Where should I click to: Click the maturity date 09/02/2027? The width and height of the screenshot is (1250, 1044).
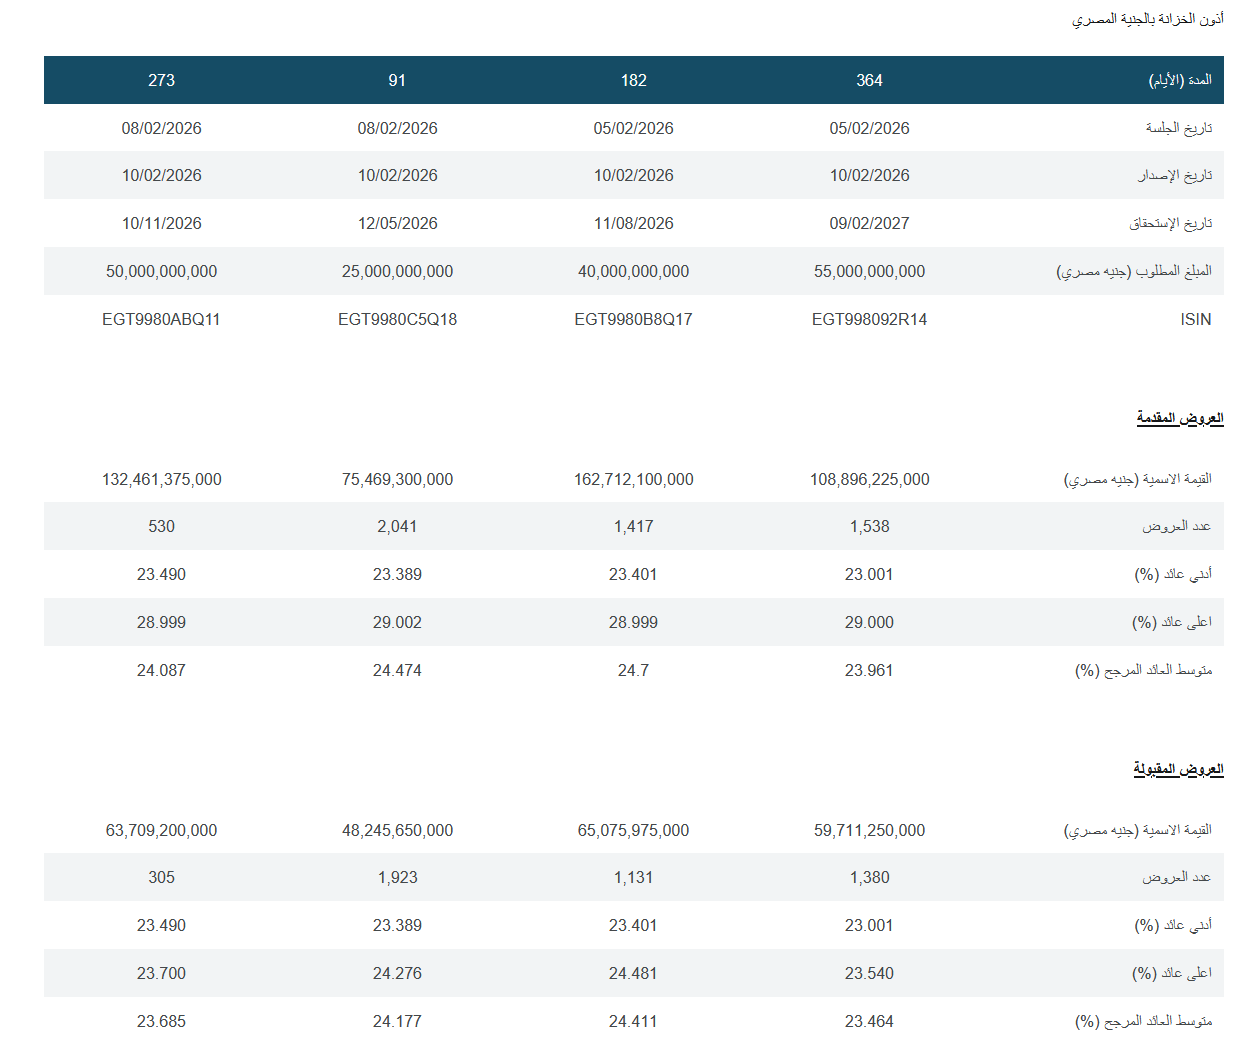(869, 223)
